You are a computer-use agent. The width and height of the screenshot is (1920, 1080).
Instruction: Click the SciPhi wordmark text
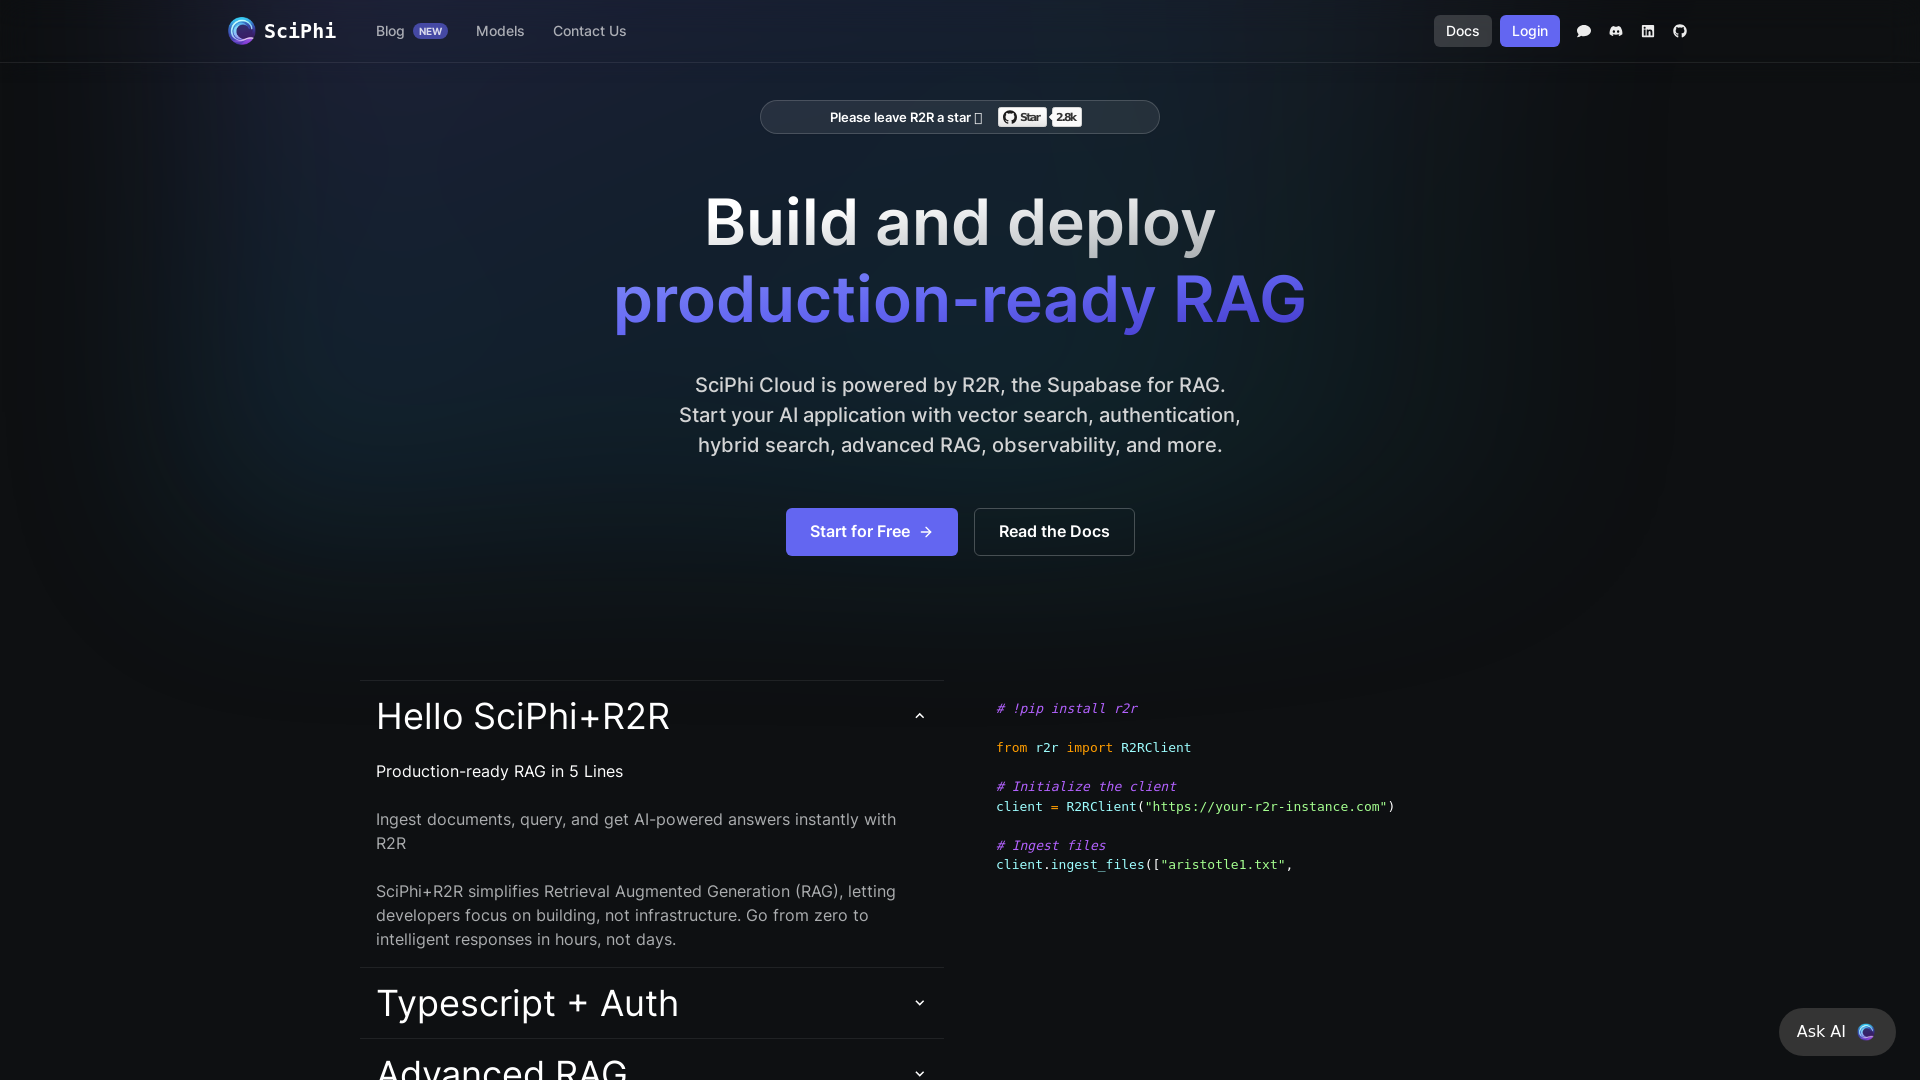[x=300, y=31]
